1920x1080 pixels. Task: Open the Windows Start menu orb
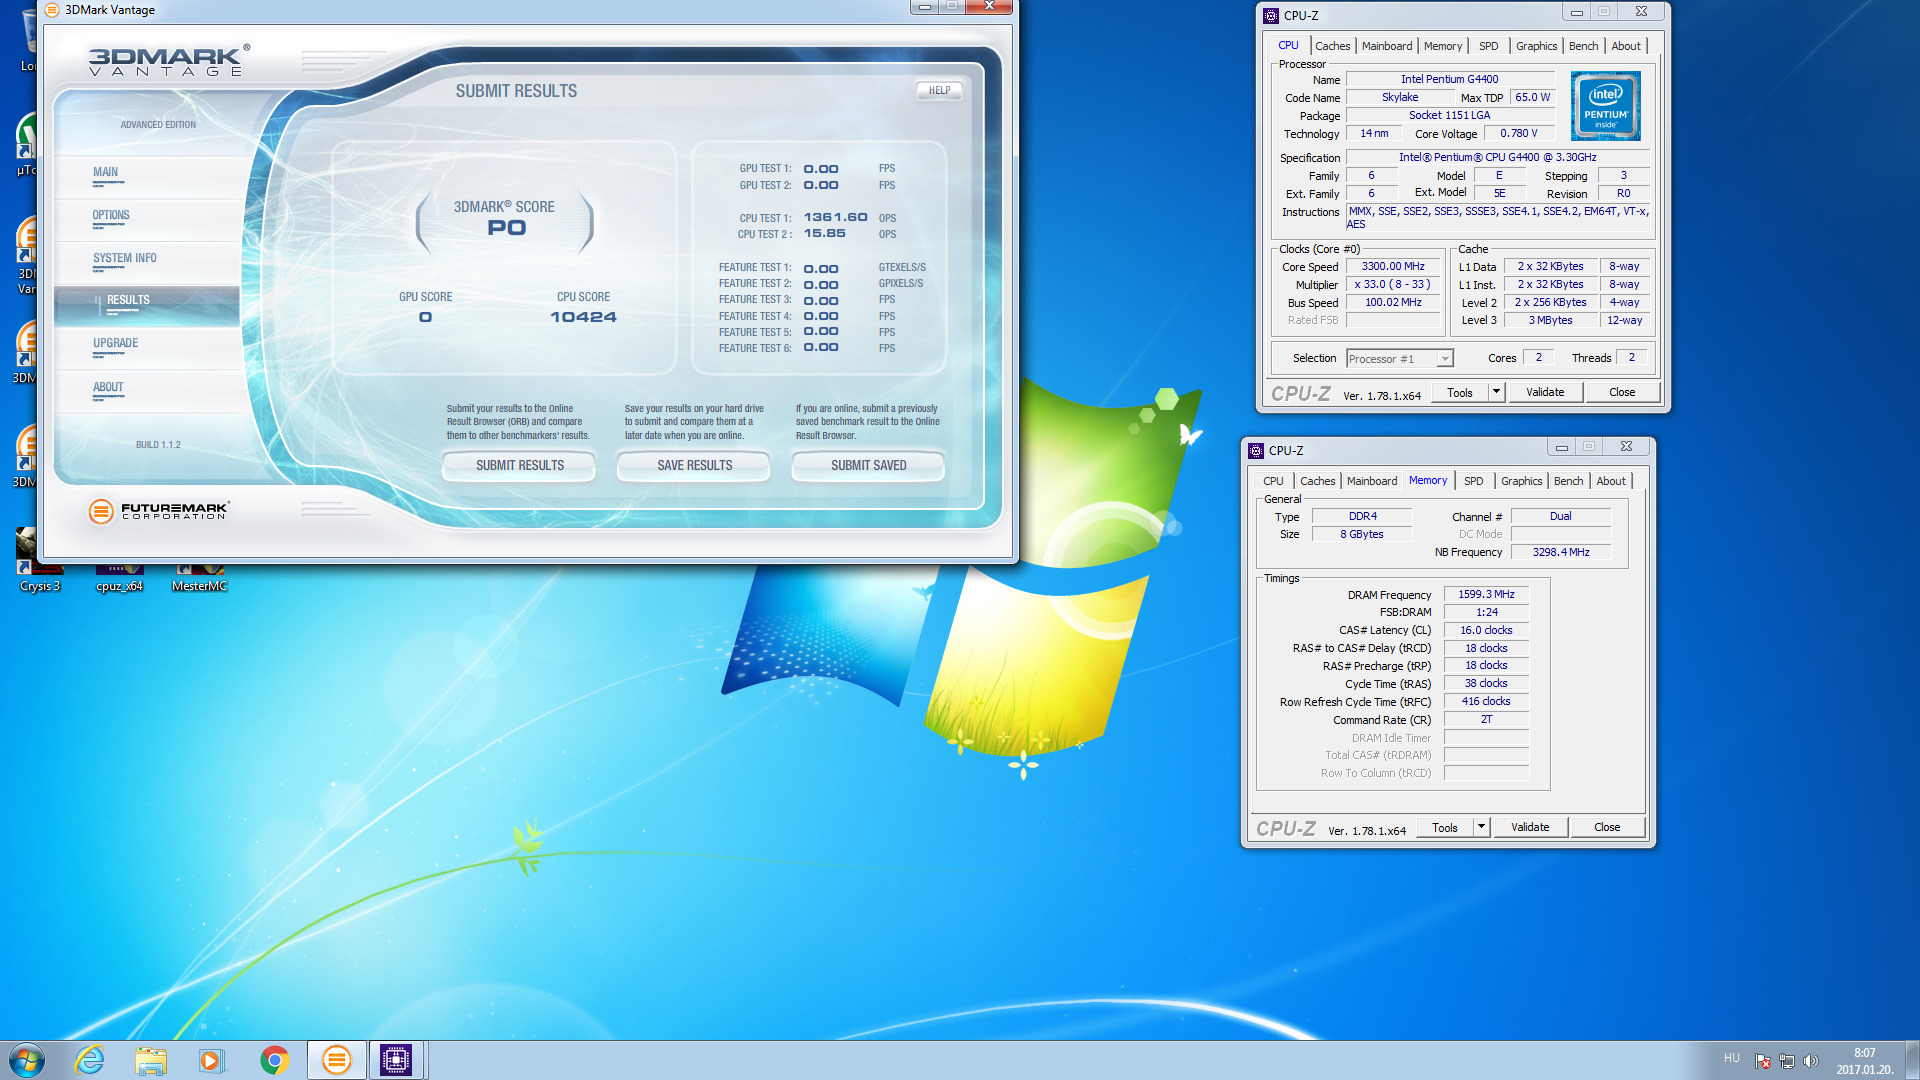tap(27, 1060)
